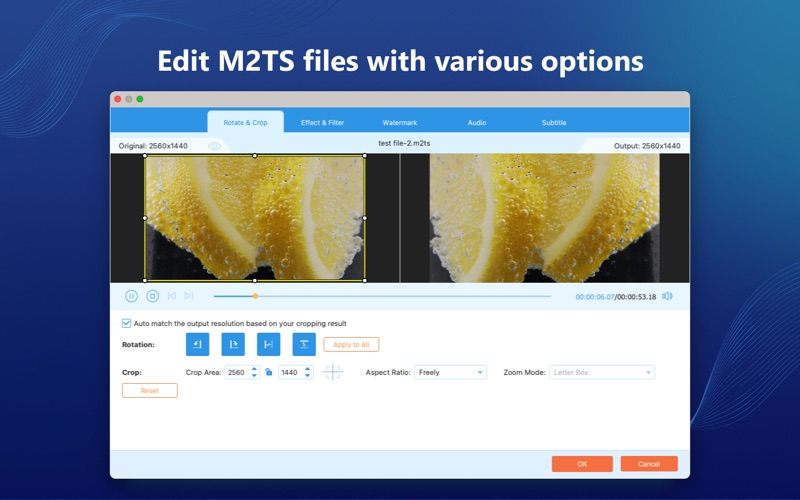Click the Output: 2560x1440 label
Image resolution: width=800 pixels, height=500 pixels.
coord(647,146)
